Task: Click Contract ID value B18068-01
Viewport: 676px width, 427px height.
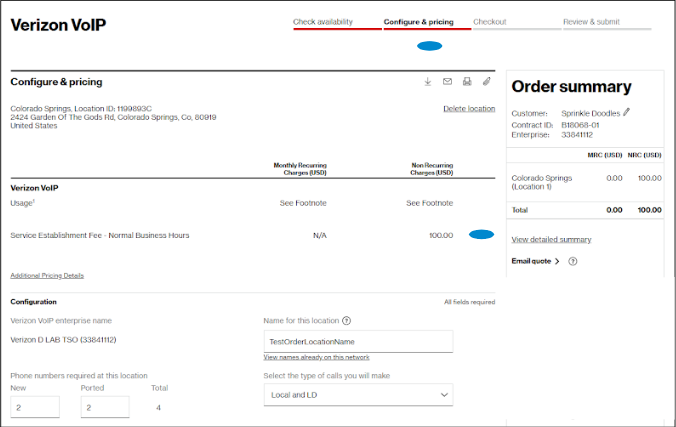Action: 580,125
